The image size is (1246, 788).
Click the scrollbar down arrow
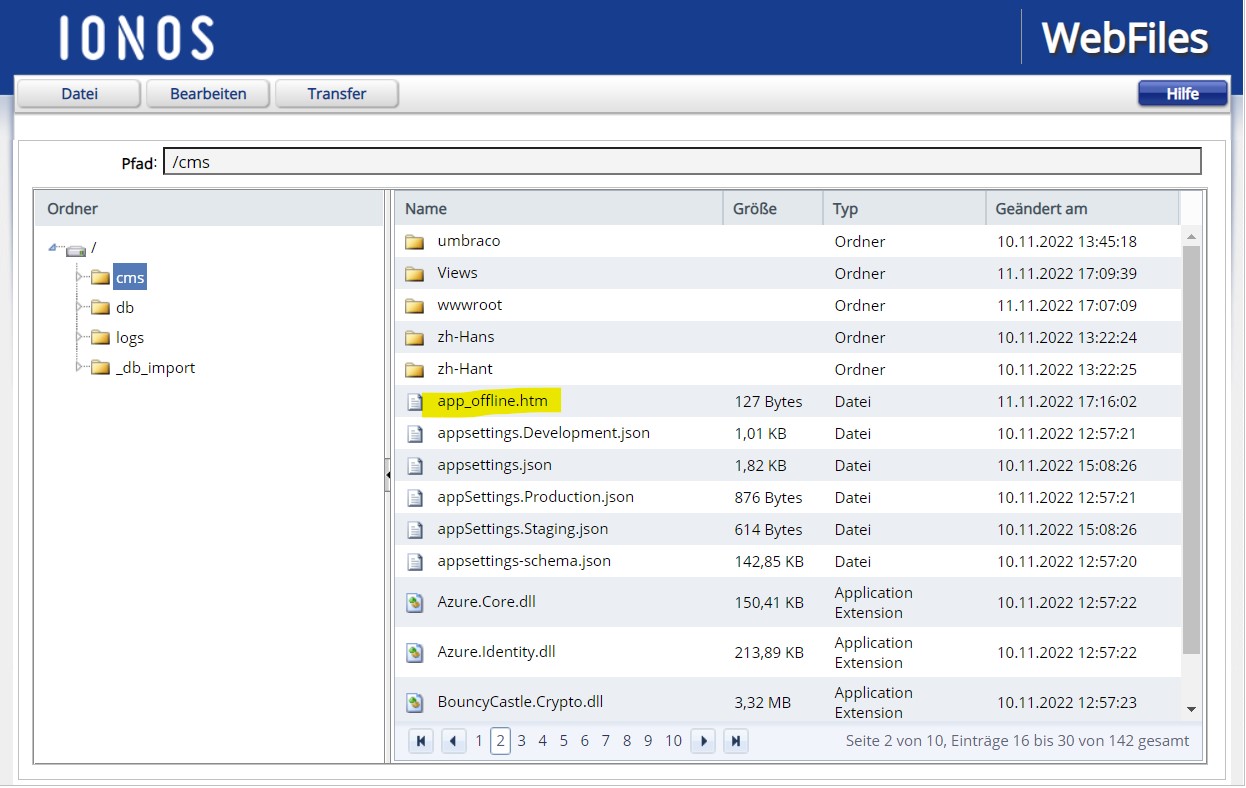click(1191, 708)
